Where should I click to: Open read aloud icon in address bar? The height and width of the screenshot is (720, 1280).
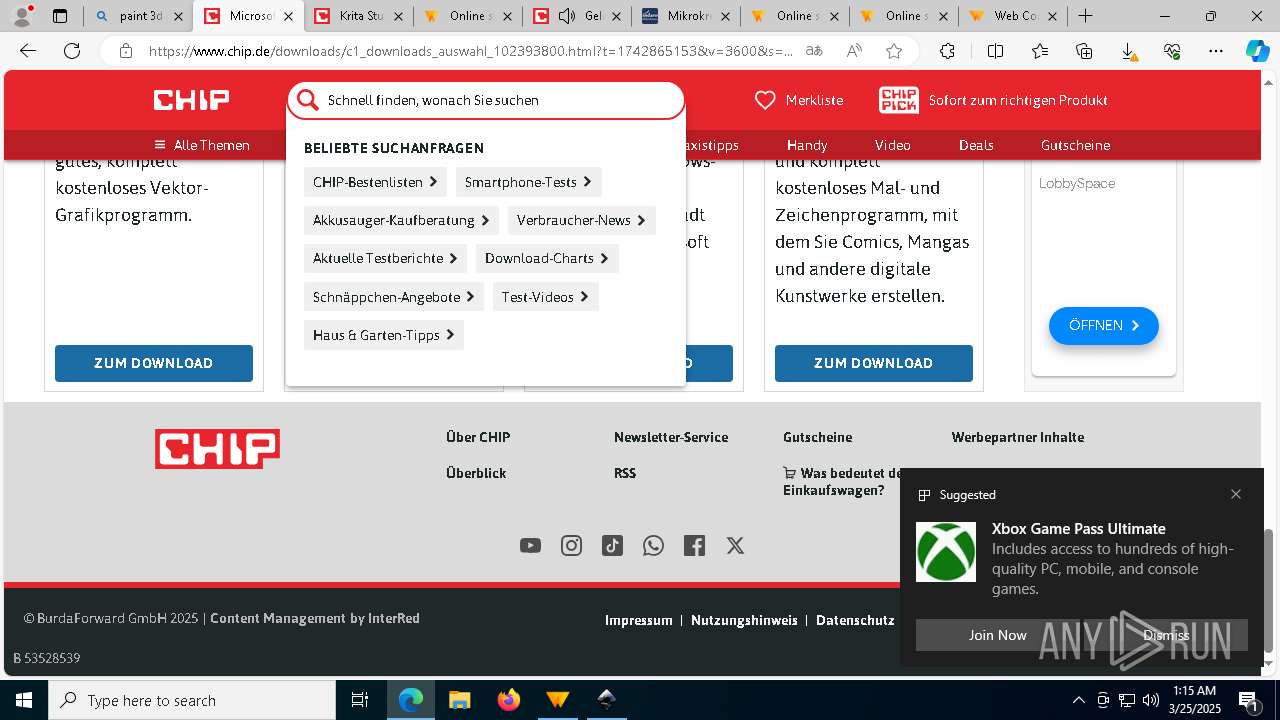point(853,51)
